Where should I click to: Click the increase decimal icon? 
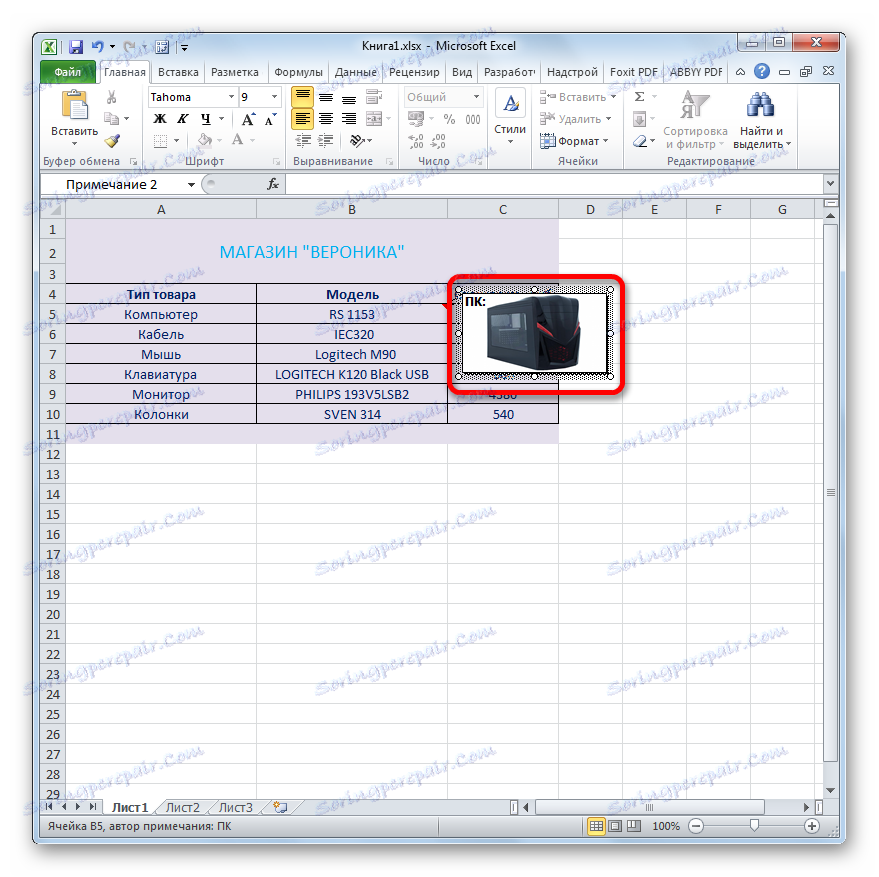(416, 141)
